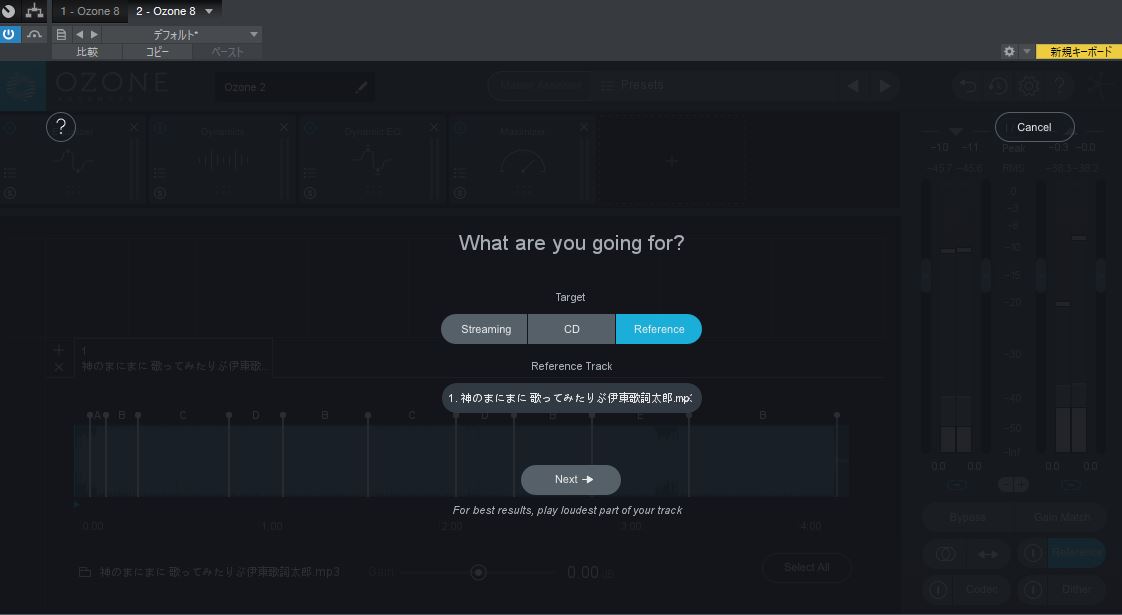Remove the Dynamic EQ module with its X
This screenshot has height=615, width=1122.
click(x=434, y=127)
